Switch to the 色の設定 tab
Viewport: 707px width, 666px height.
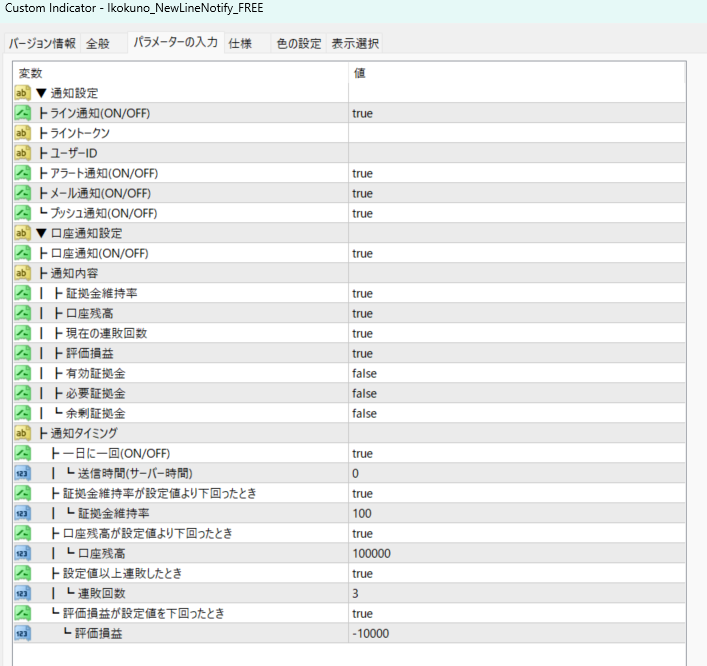click(x=298, y=43)
